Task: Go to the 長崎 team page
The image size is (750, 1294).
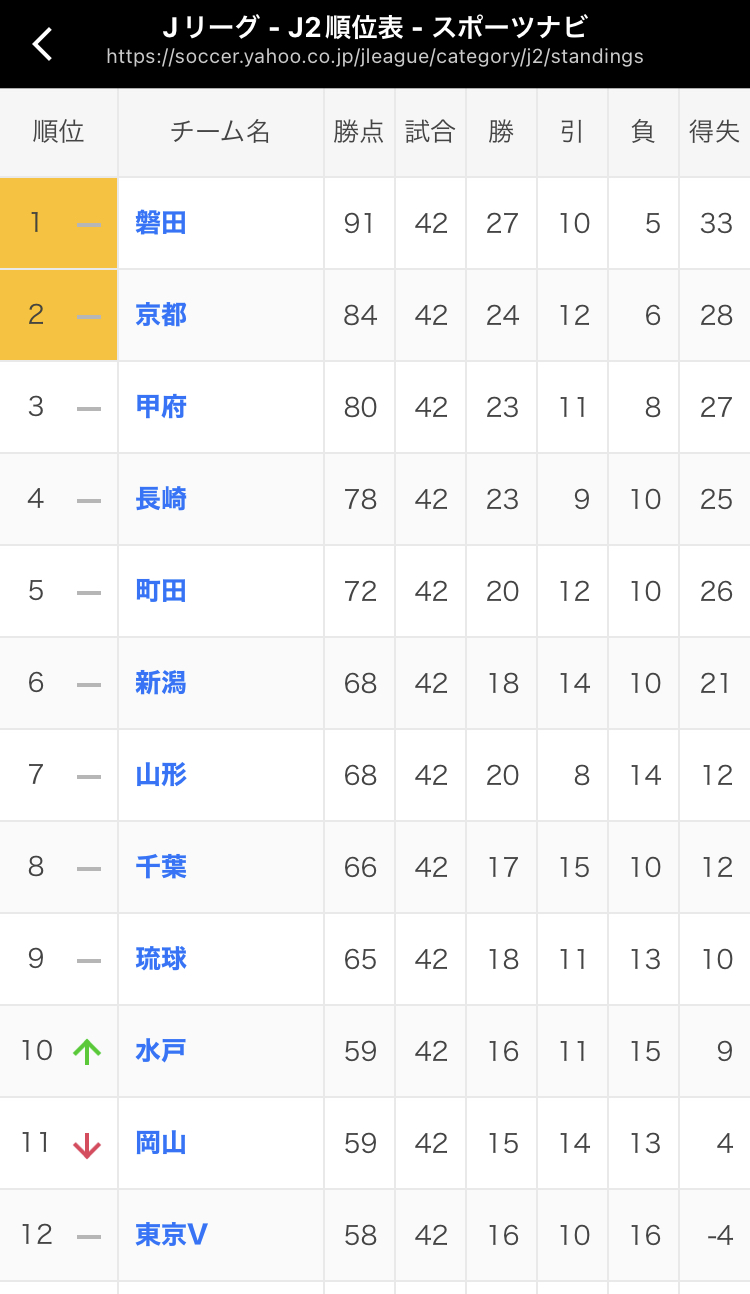Action: click(161, 499)
